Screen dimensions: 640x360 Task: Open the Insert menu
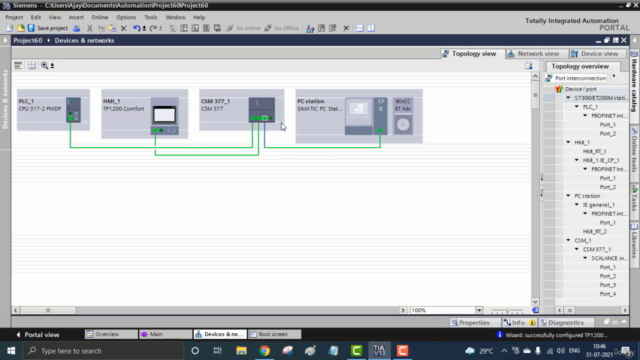click(76, 17)
